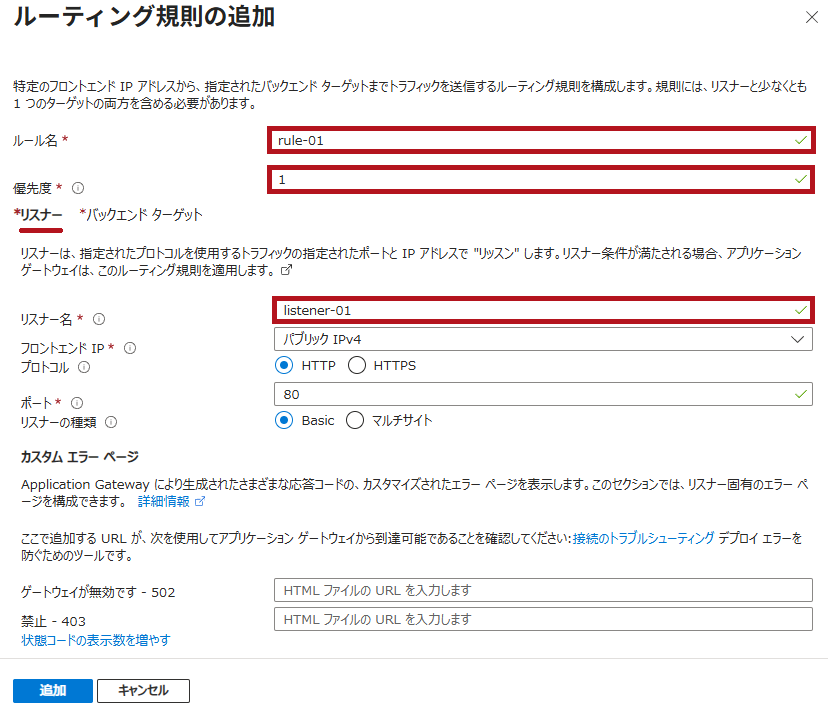Click the info icon next to プロトコル
This screenshot has height=712, width=828.
84,367
